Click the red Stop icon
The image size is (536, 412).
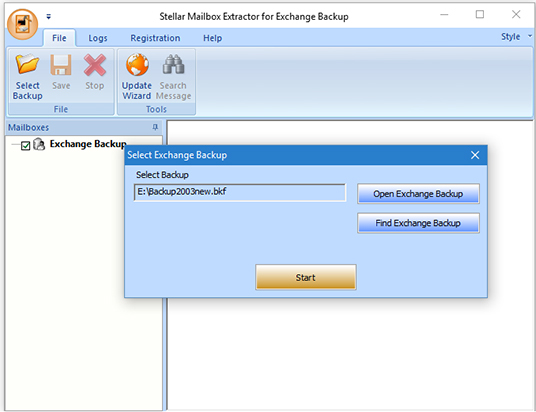click(95, 65)
